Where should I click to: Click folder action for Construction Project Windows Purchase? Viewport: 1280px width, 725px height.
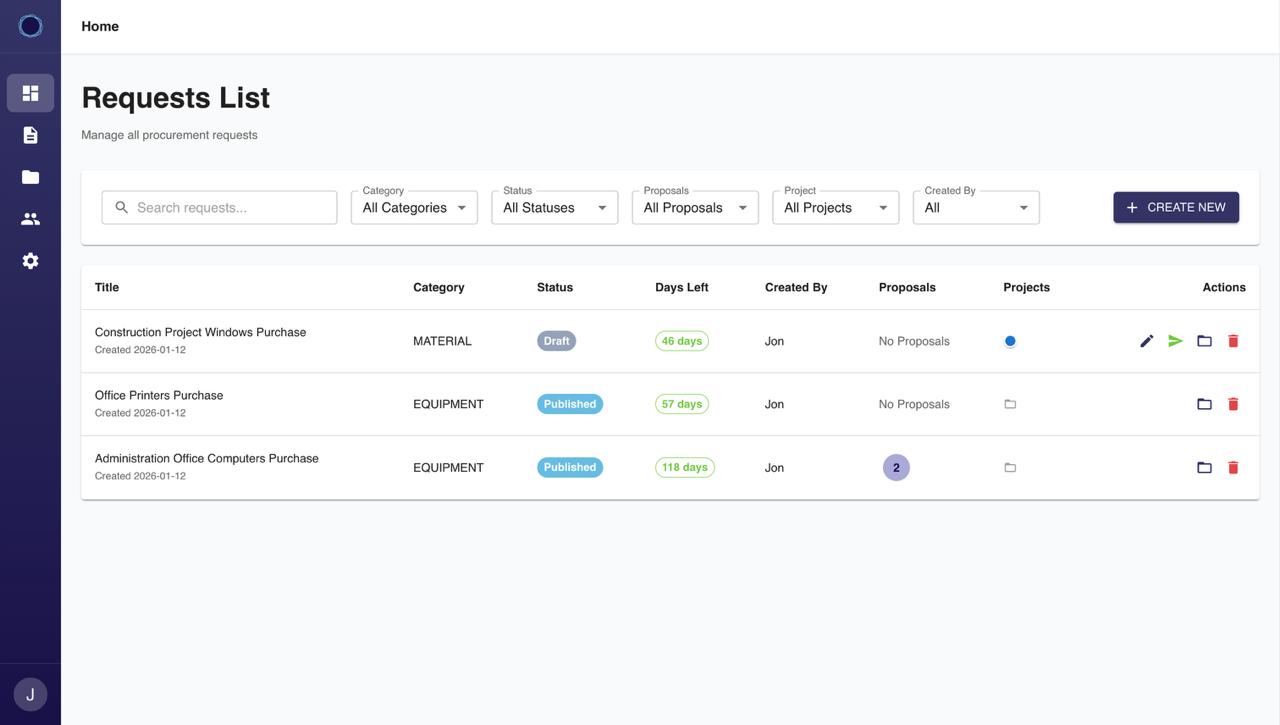tap(1204, 341)
